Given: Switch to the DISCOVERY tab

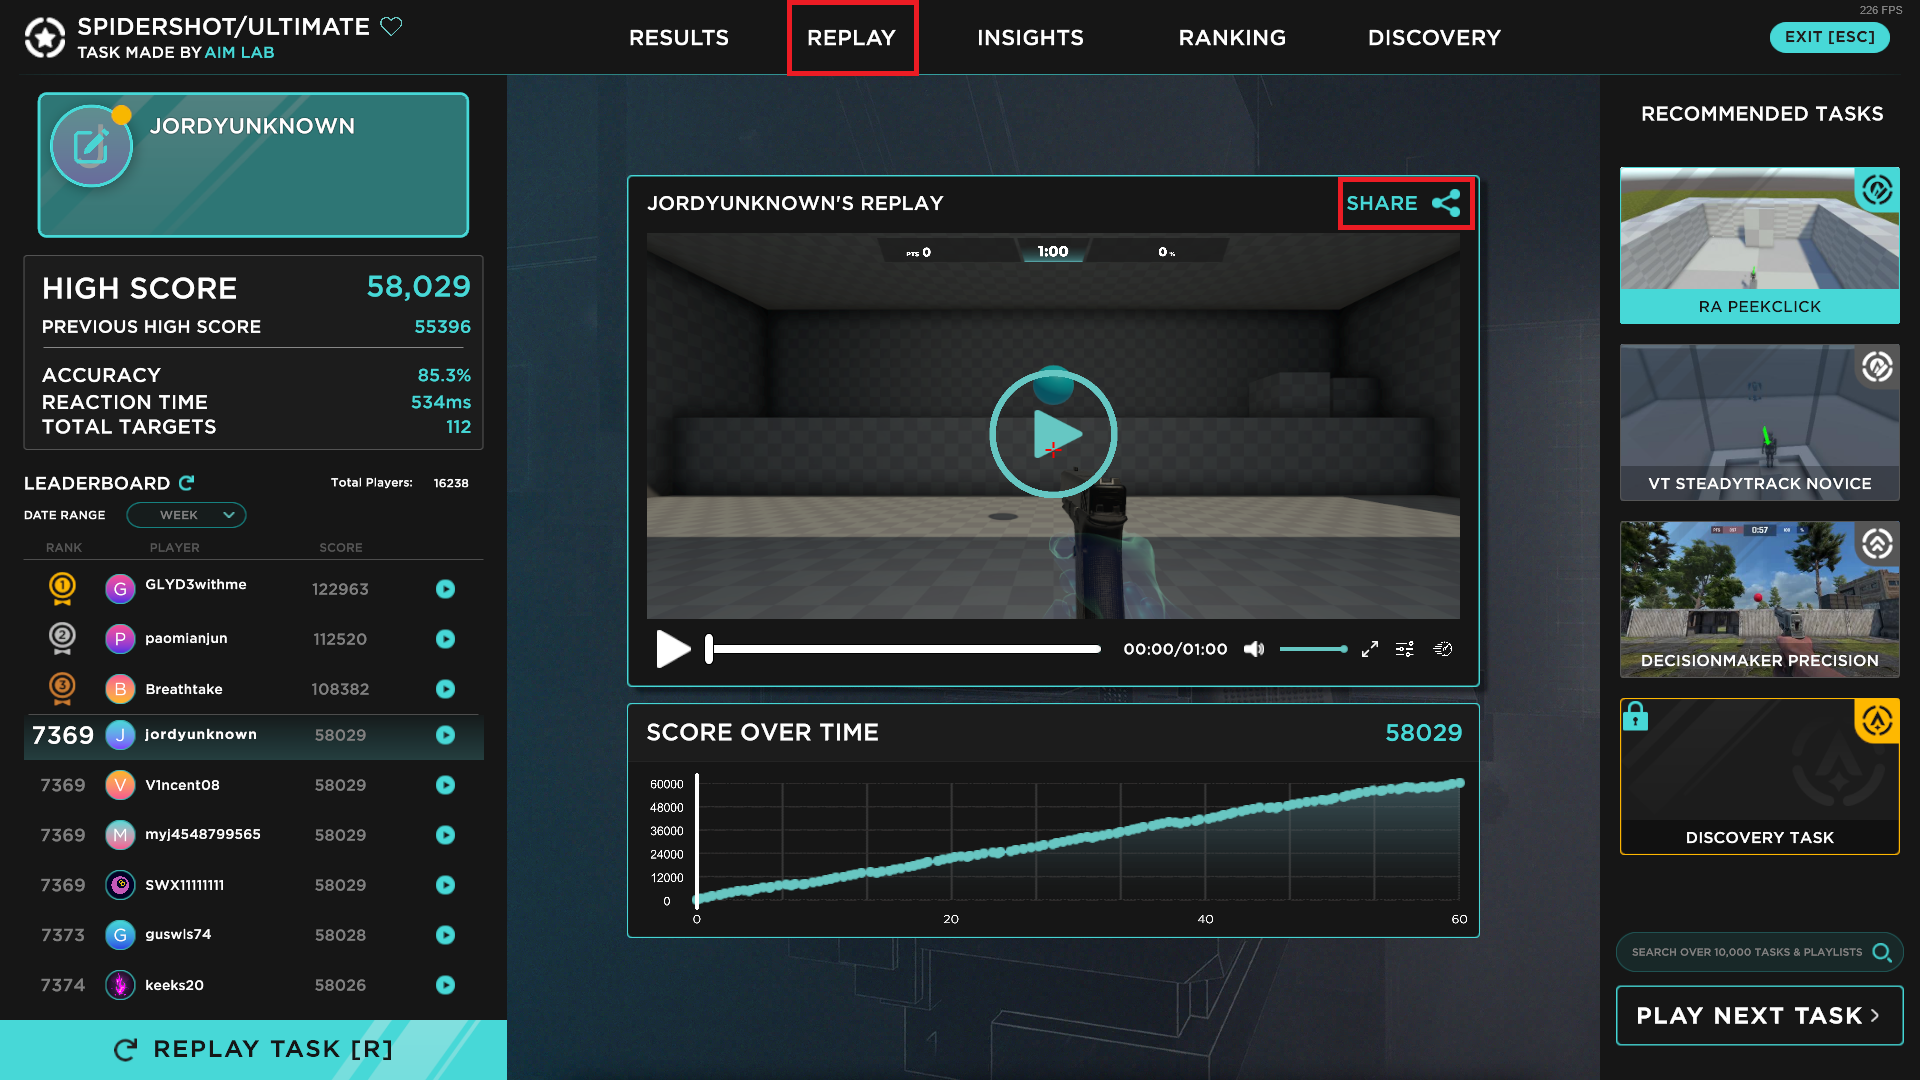Looking at the screenshot, I should 1434,38.
